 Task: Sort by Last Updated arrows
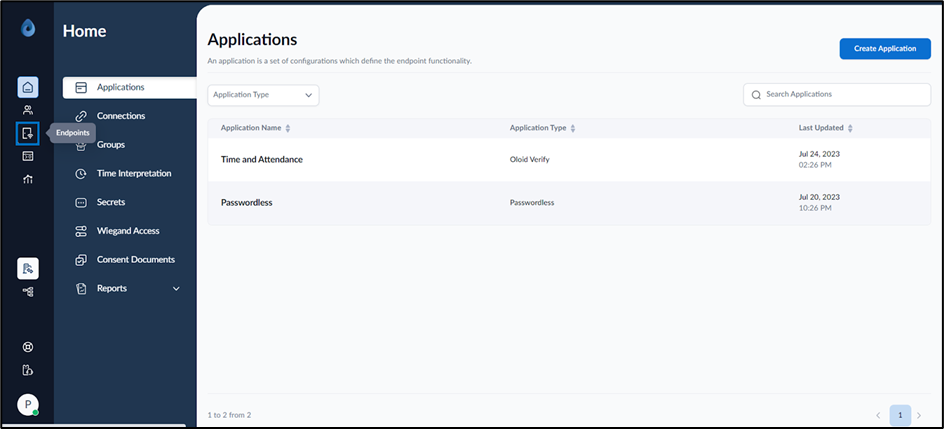coord(849,128)
